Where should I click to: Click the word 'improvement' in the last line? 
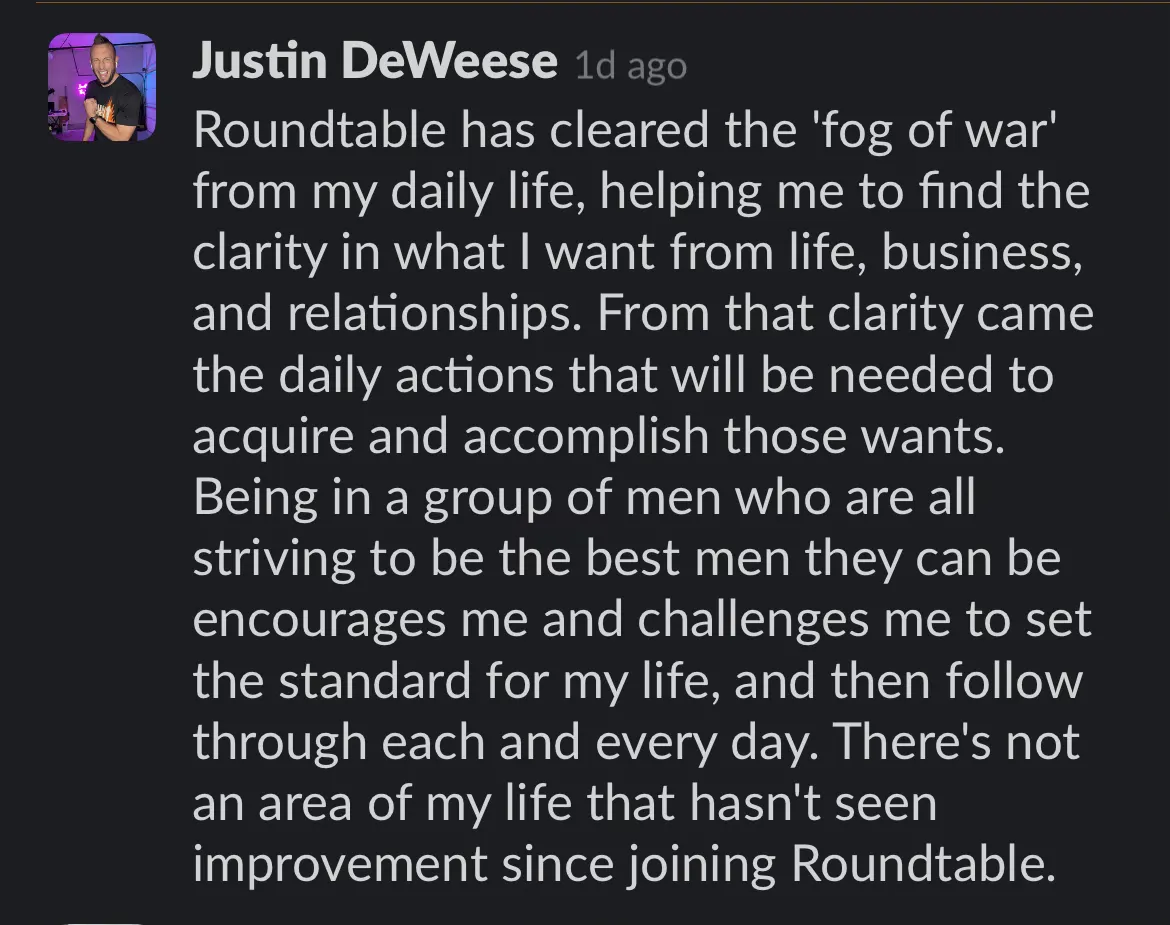pyautogui.click(x=340, y=864)
